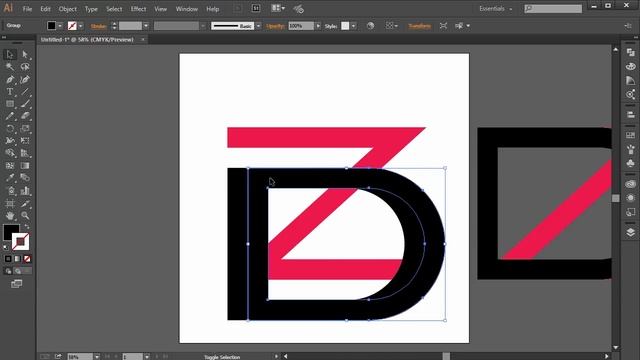The image size is (640, 360).
Task: Select the Direct Selection tool
Action: click(x=25, y=54)
